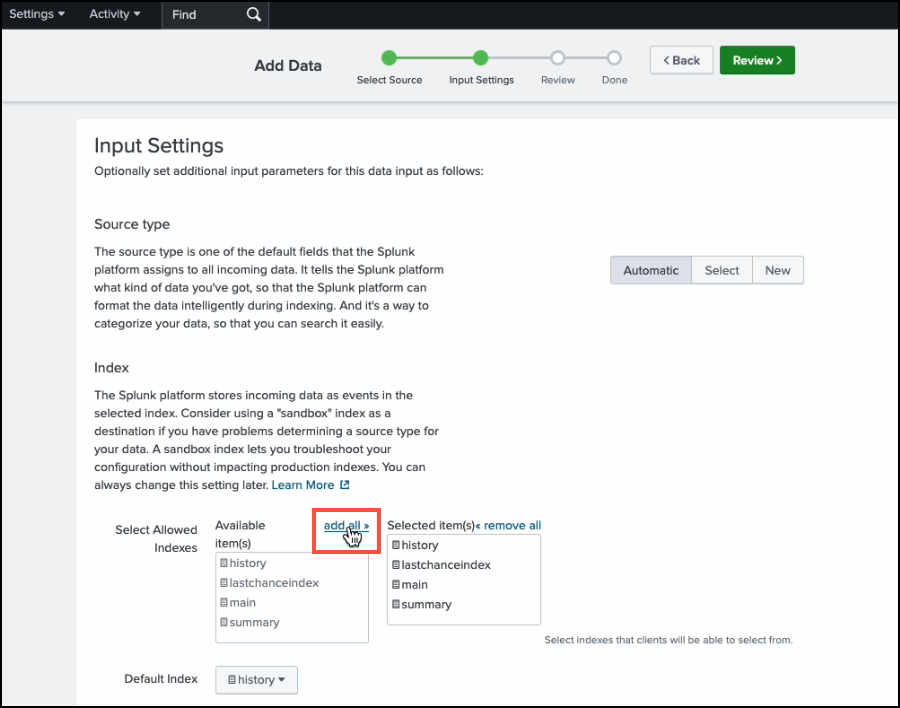
Task: Set source type to Automatic
Action: click(650, 270)
